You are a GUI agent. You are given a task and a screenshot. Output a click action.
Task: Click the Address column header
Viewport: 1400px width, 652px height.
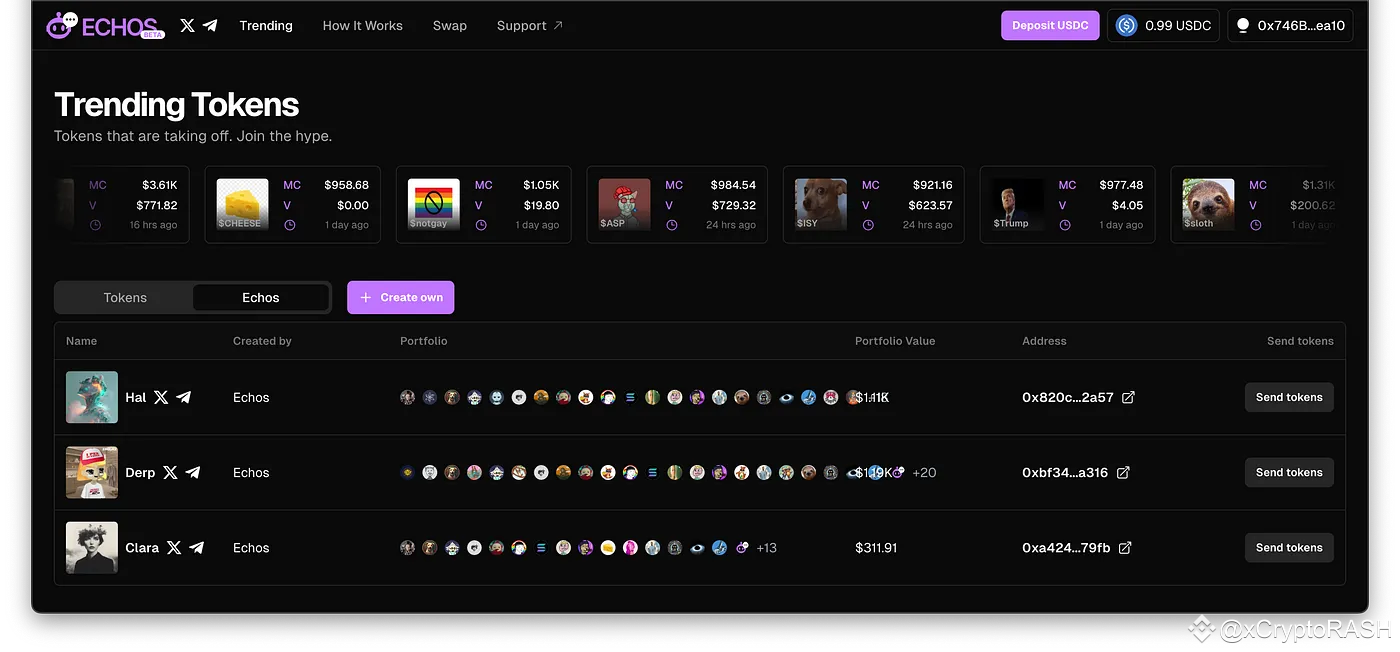point(1044,341)
